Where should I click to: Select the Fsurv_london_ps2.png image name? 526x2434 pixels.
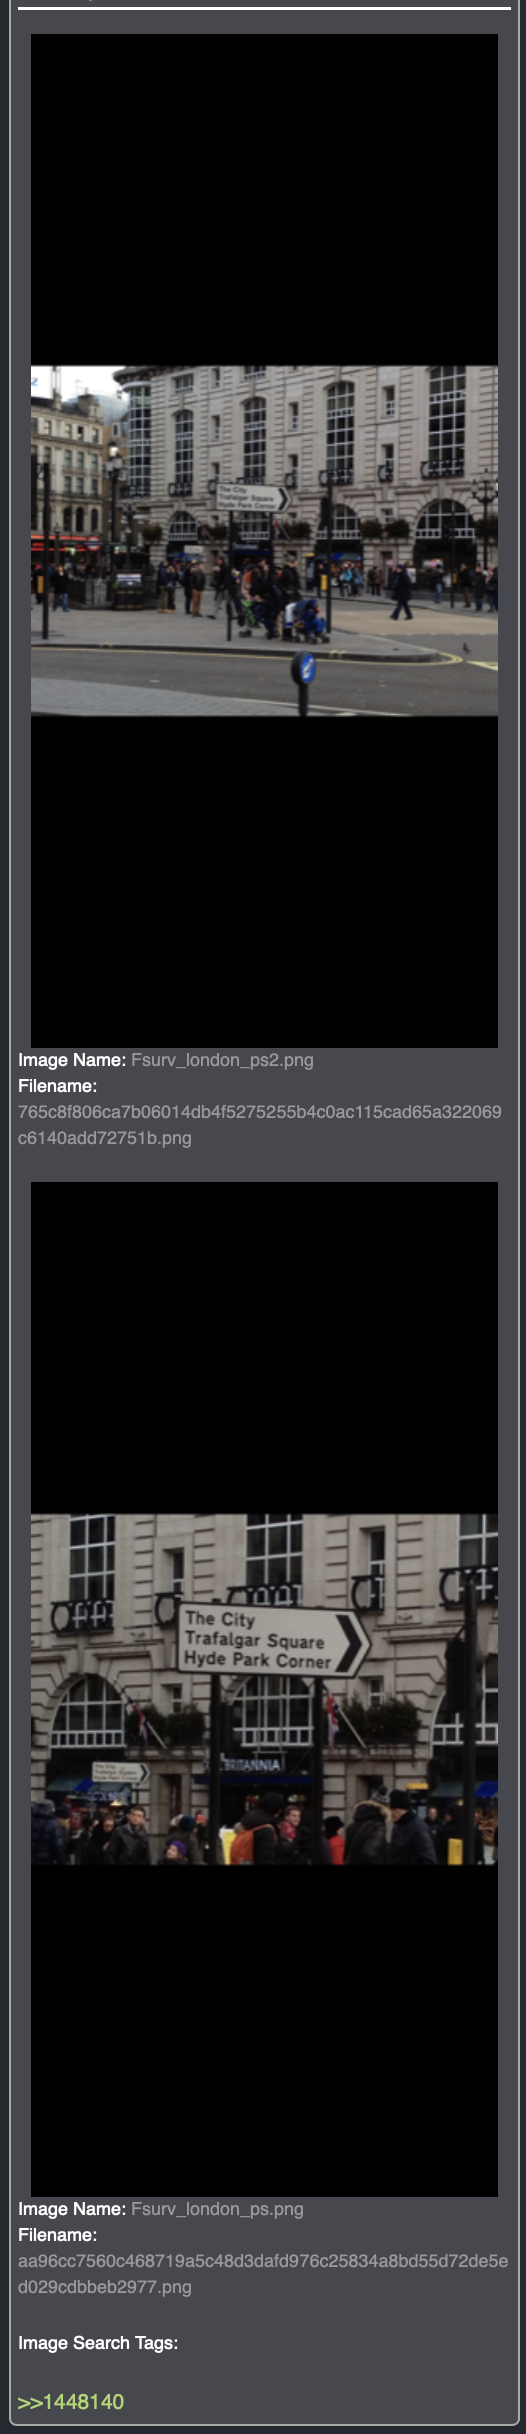222,1060
